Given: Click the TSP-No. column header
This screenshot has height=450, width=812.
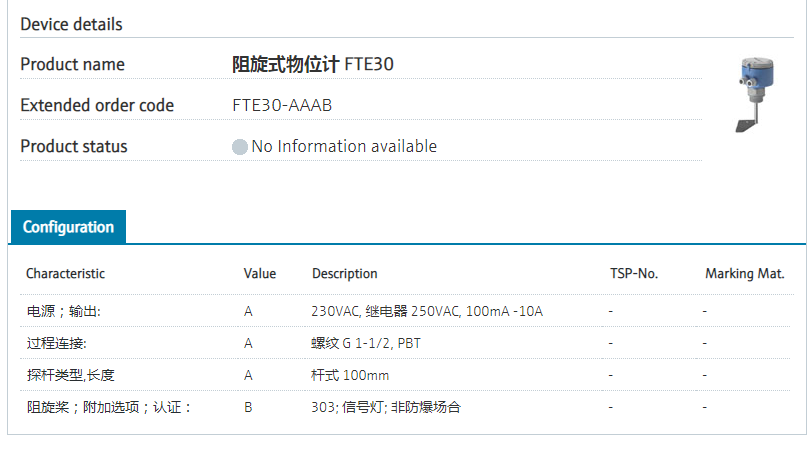Looking at the screenshot, I should tap(634, 273).
